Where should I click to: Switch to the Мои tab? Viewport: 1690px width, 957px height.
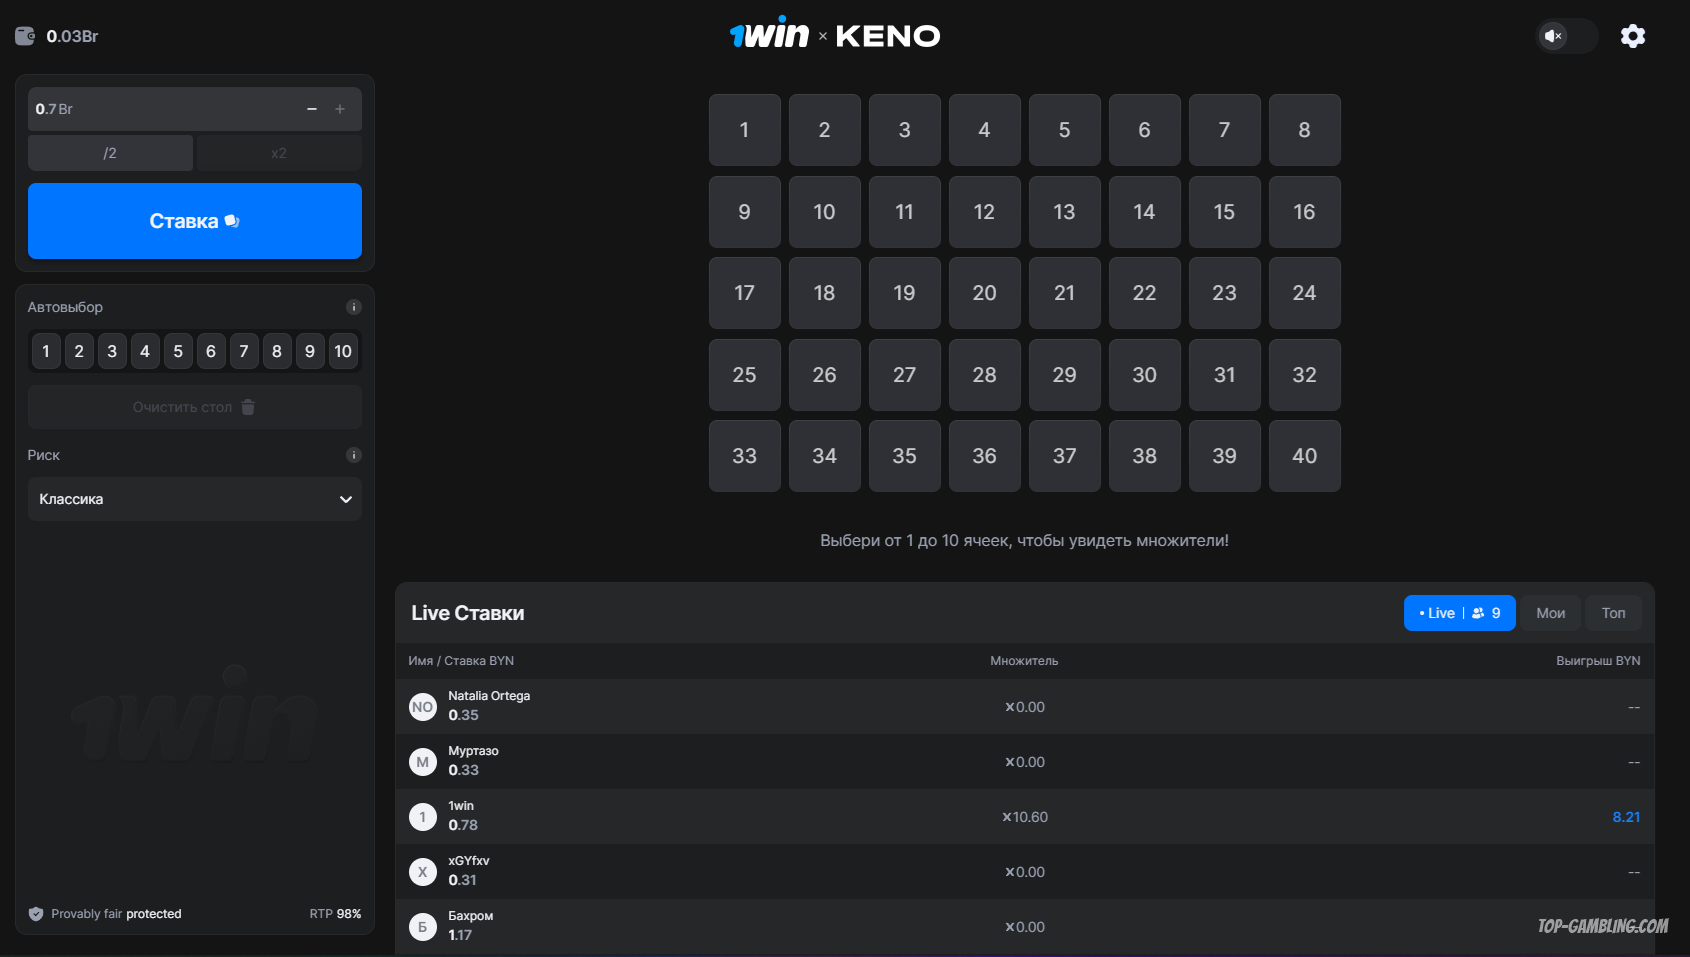(x=1550, y=613)
